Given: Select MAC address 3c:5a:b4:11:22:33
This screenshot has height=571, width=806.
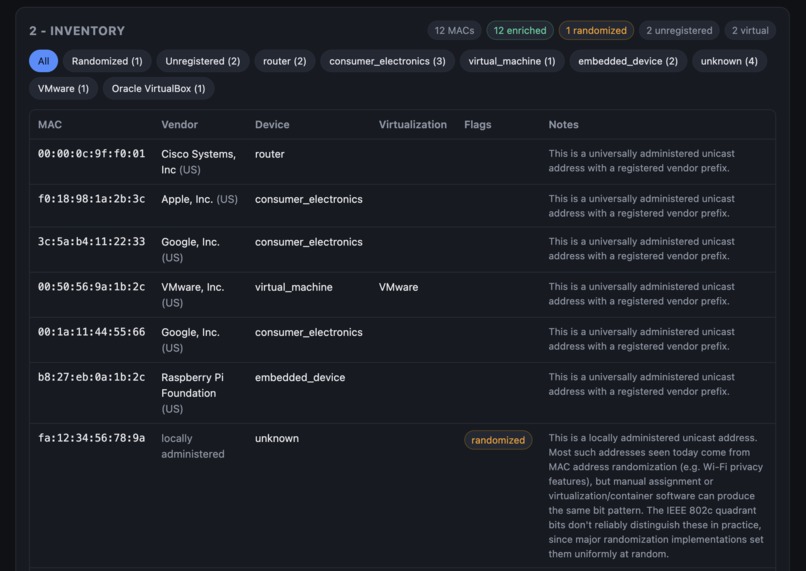Looking at the screenshot, I should click(91, 242).
